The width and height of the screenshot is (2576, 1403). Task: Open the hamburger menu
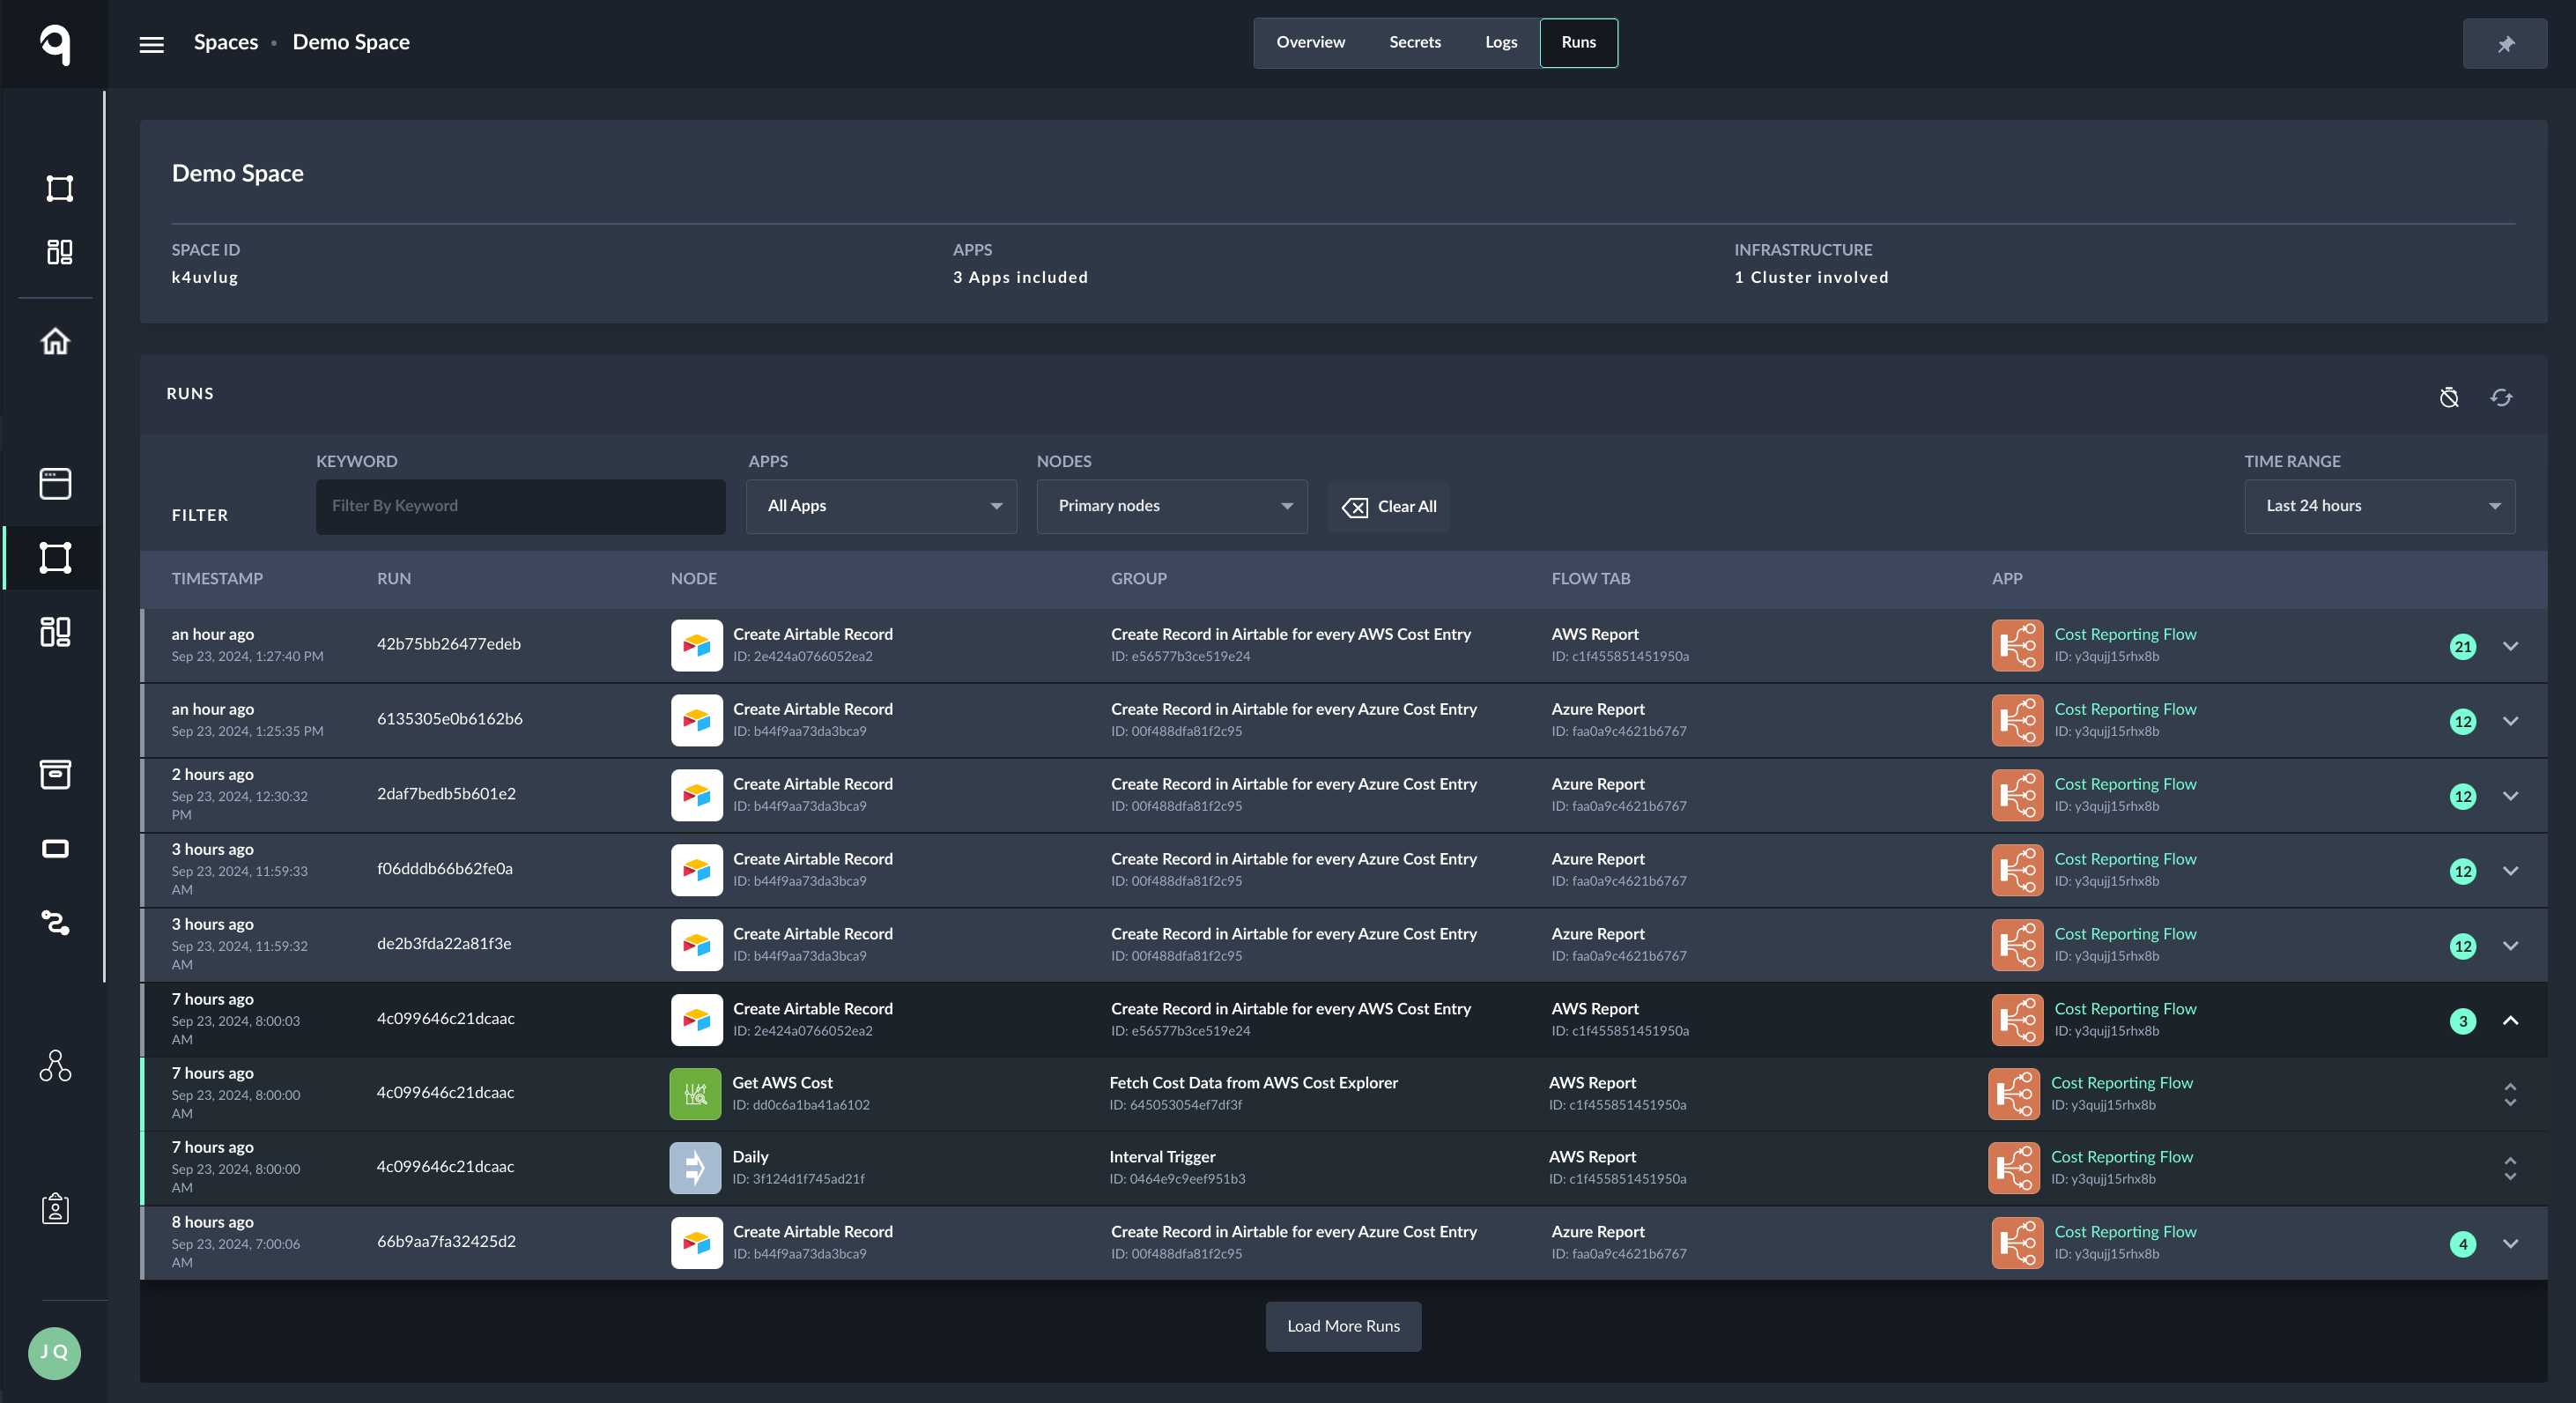[151, 44]
